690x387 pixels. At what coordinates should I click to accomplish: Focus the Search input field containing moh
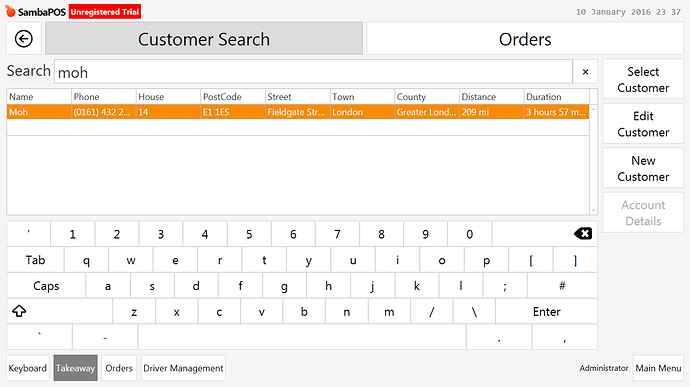click(x=313, y=72)
